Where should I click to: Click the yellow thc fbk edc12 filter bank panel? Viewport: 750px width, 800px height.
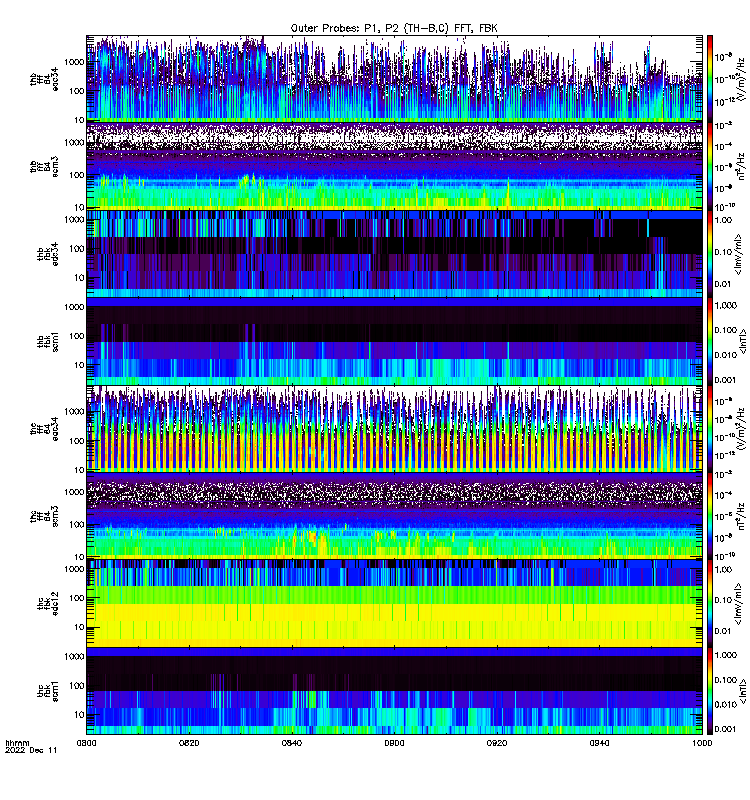point(394,604)
